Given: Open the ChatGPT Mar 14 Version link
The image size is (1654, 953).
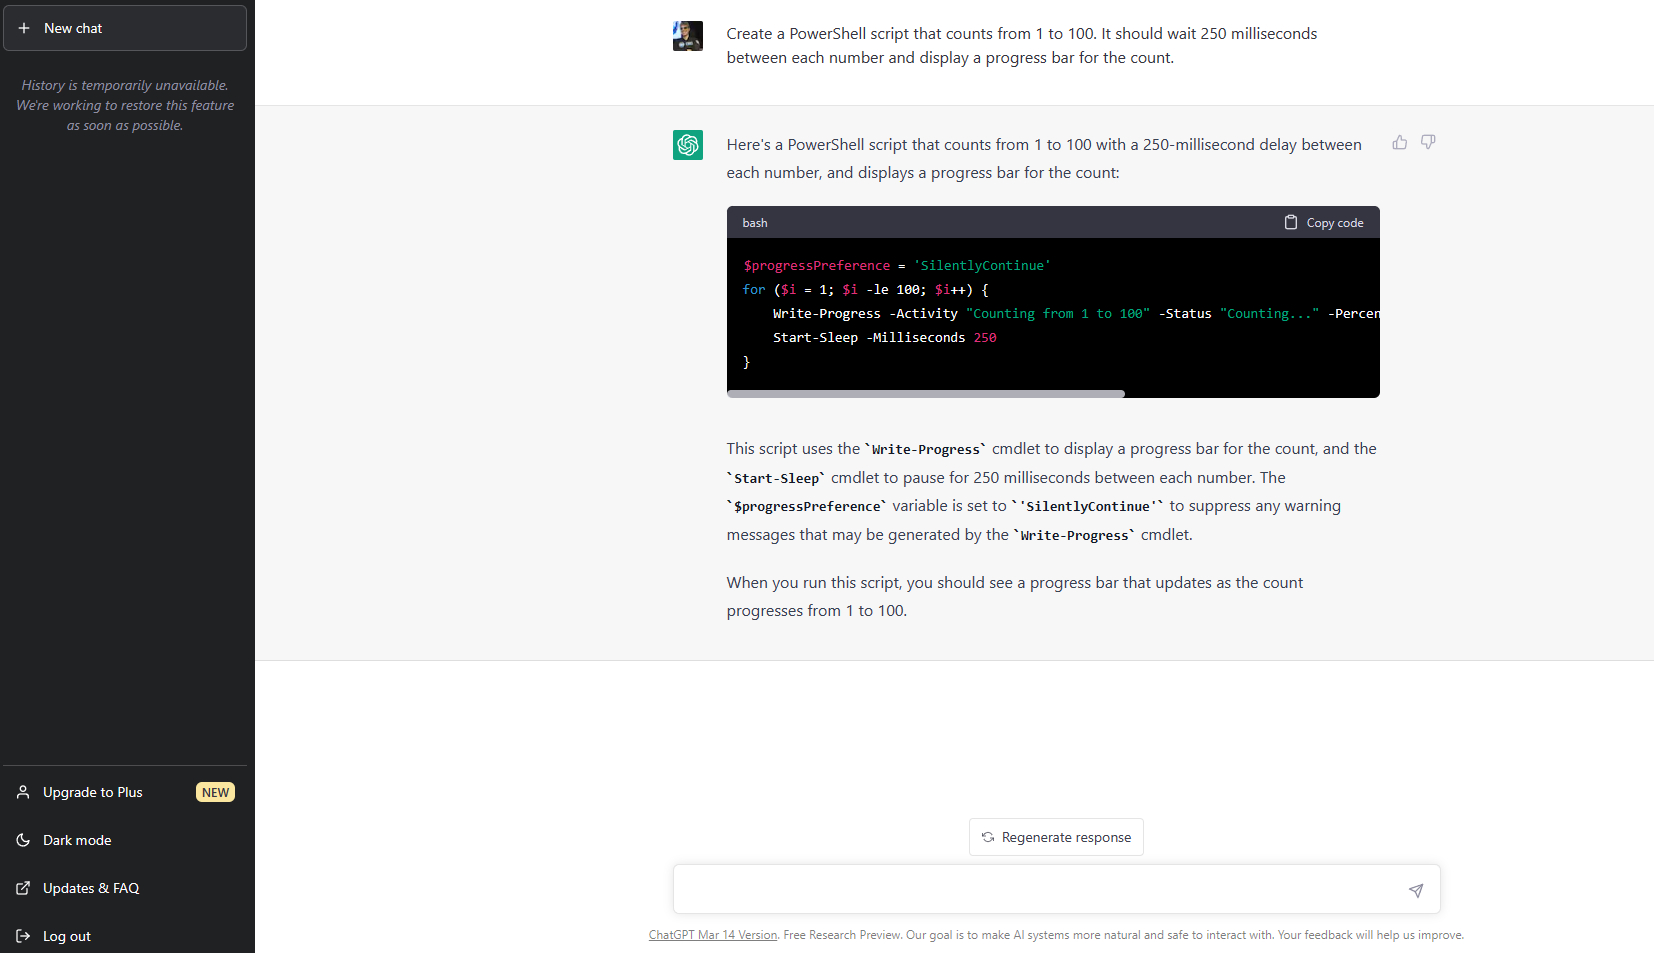Looking at the screenshot, I should click(x=712, y=934).
